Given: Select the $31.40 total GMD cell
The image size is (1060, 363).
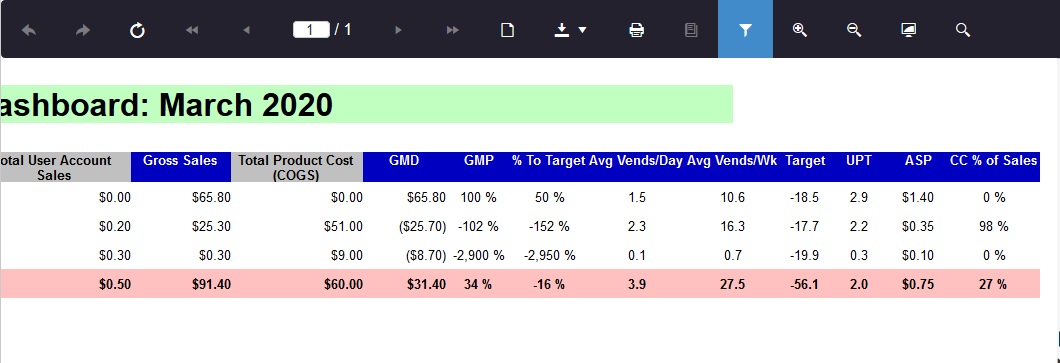Looking at the screenshot, I should 426,285.
